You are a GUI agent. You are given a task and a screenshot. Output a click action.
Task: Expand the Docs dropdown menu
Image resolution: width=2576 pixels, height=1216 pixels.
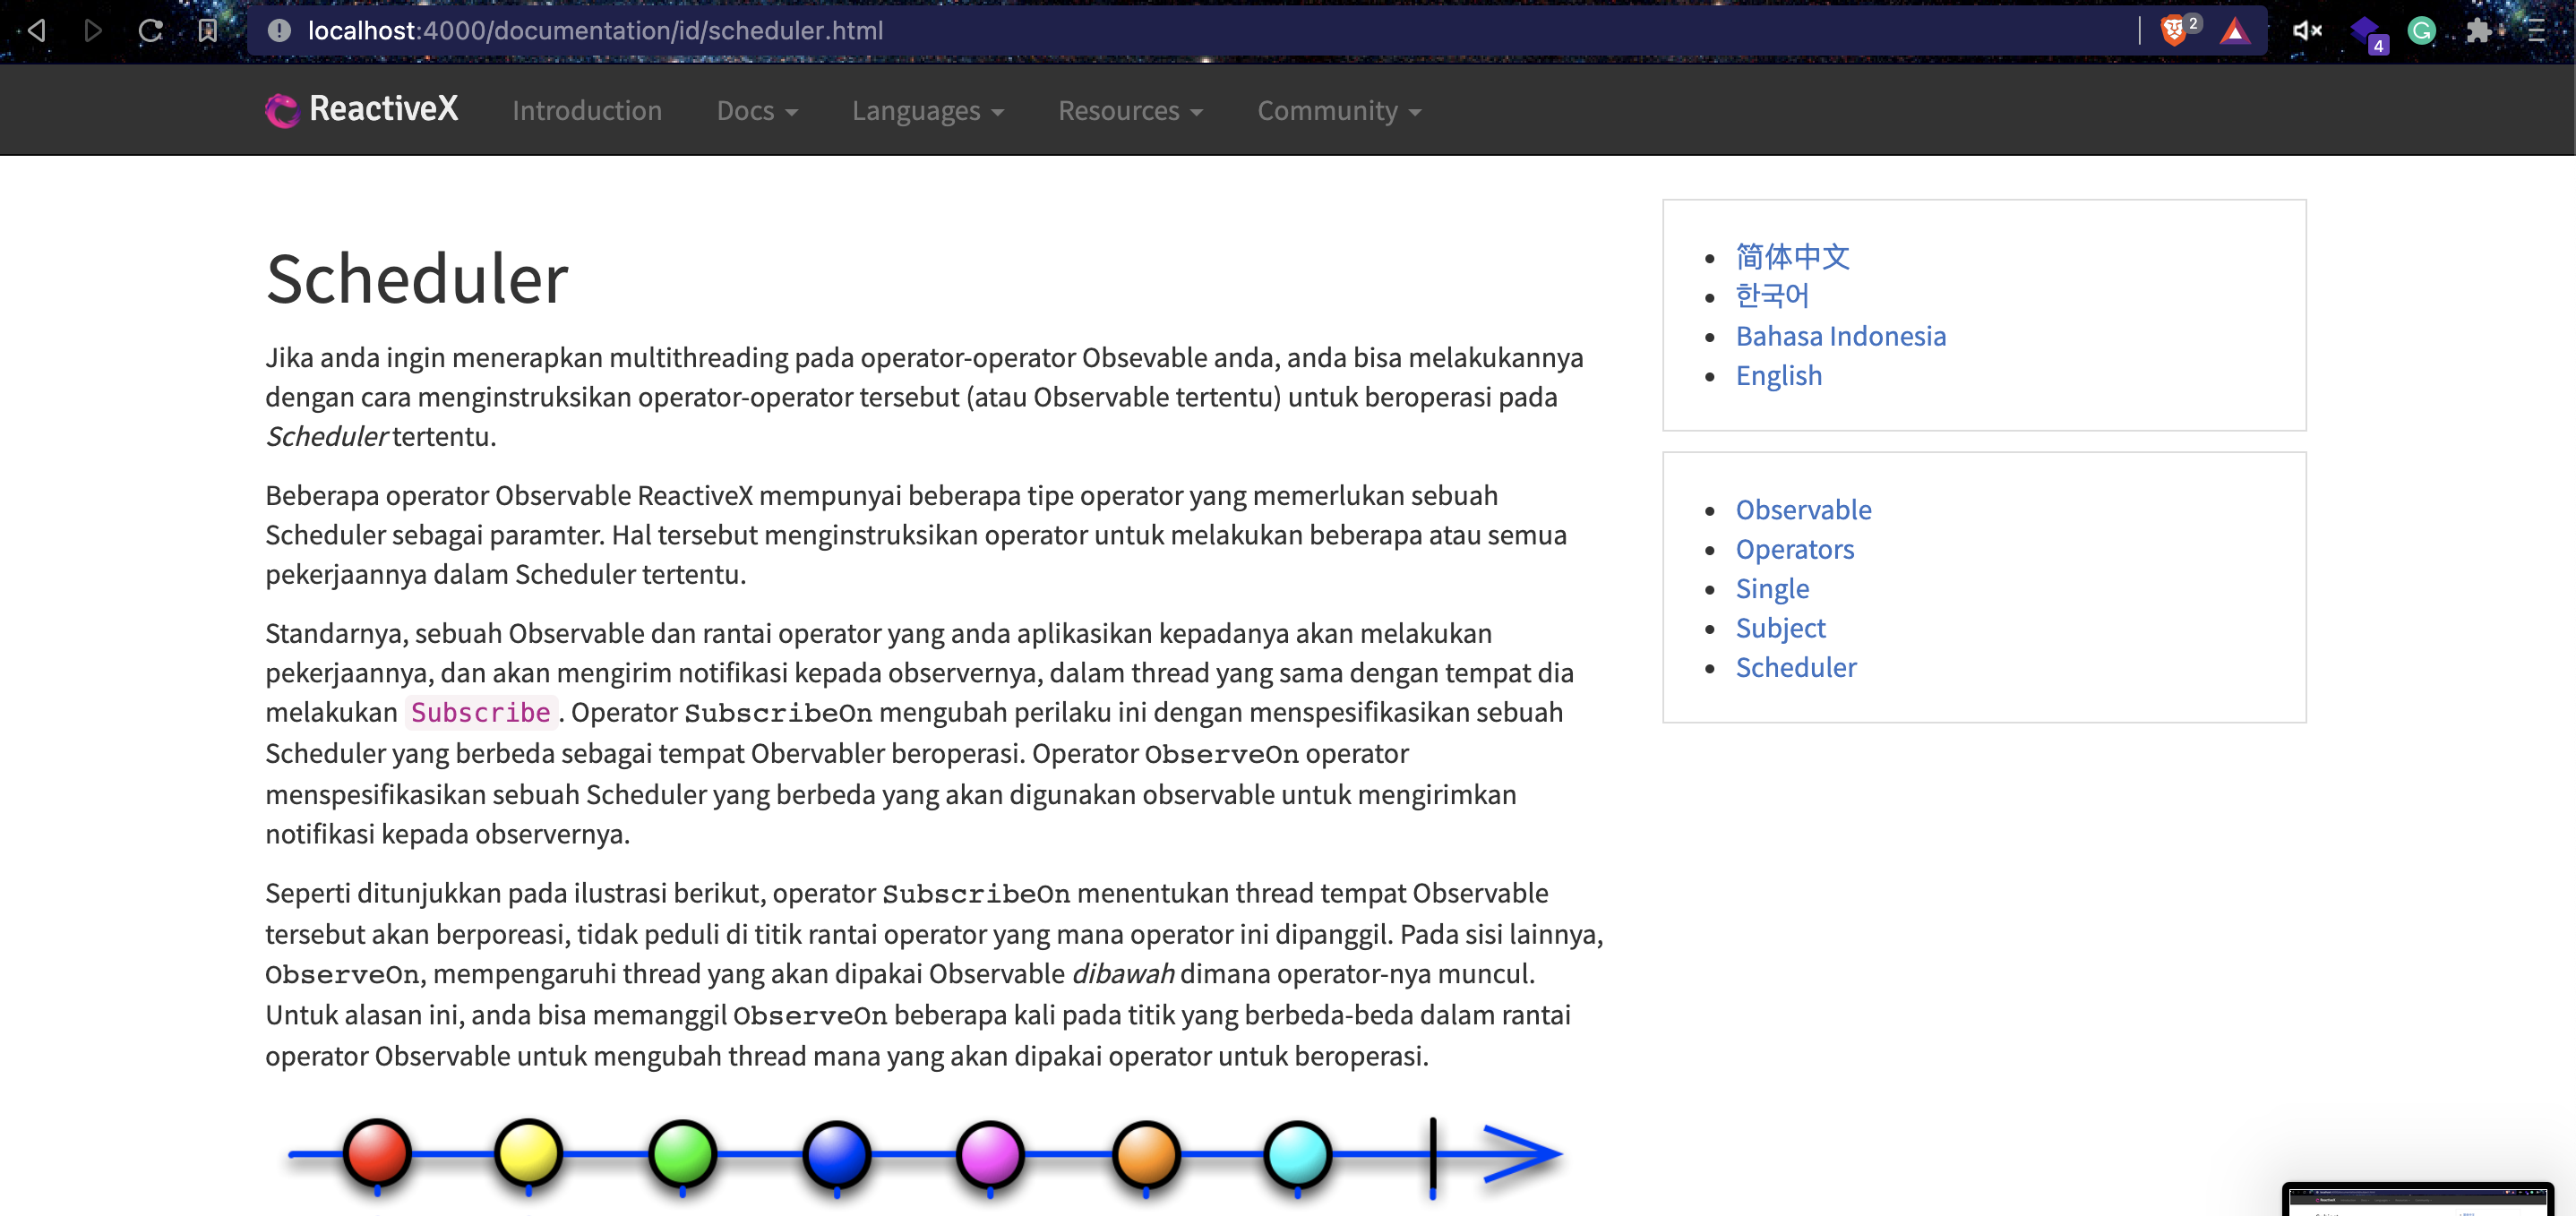click(757, 111)
